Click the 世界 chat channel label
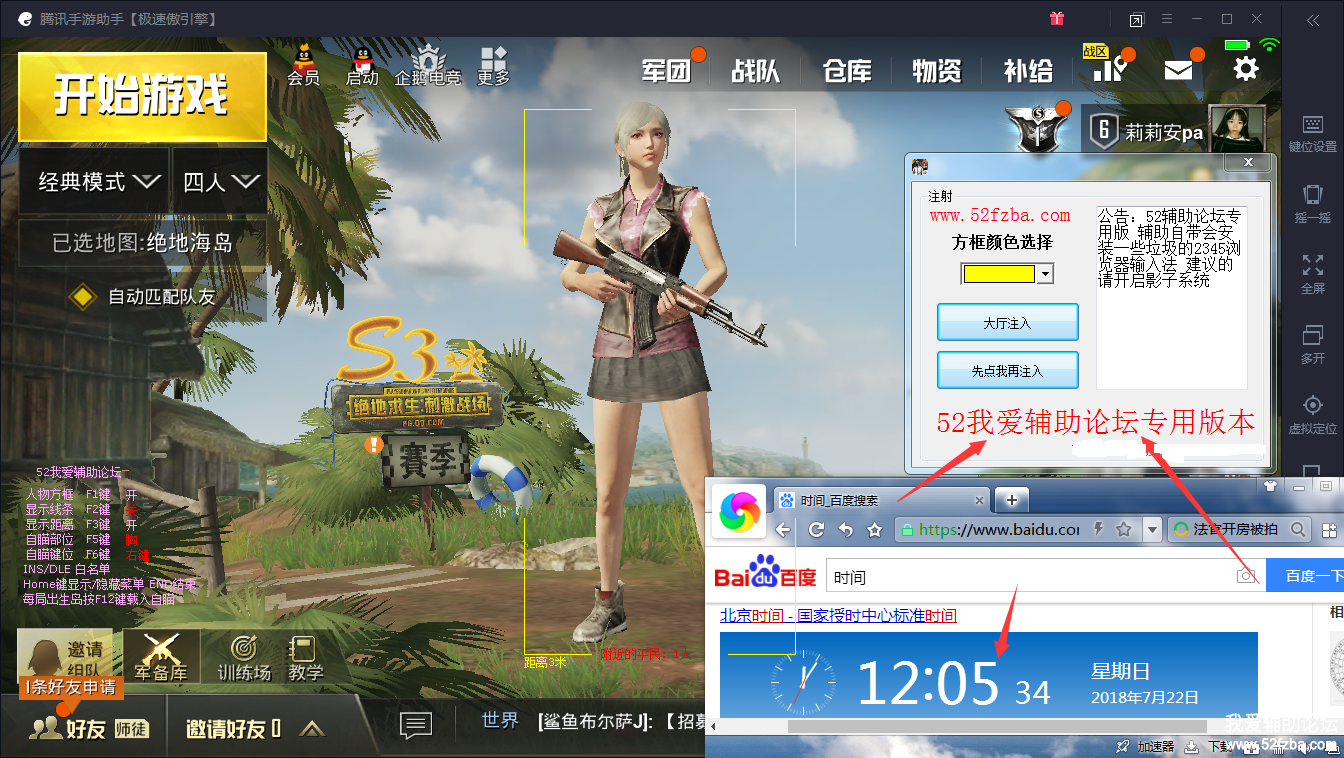1344x758 pixels. click(x=500, y=721)
